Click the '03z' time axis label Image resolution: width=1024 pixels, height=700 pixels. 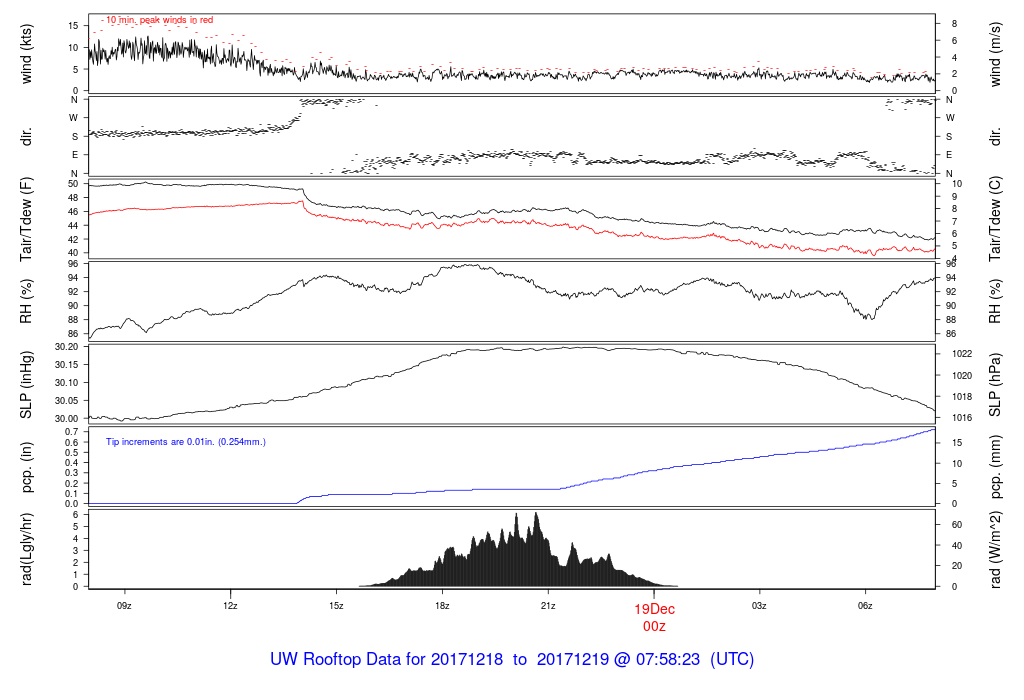(759, 606)
